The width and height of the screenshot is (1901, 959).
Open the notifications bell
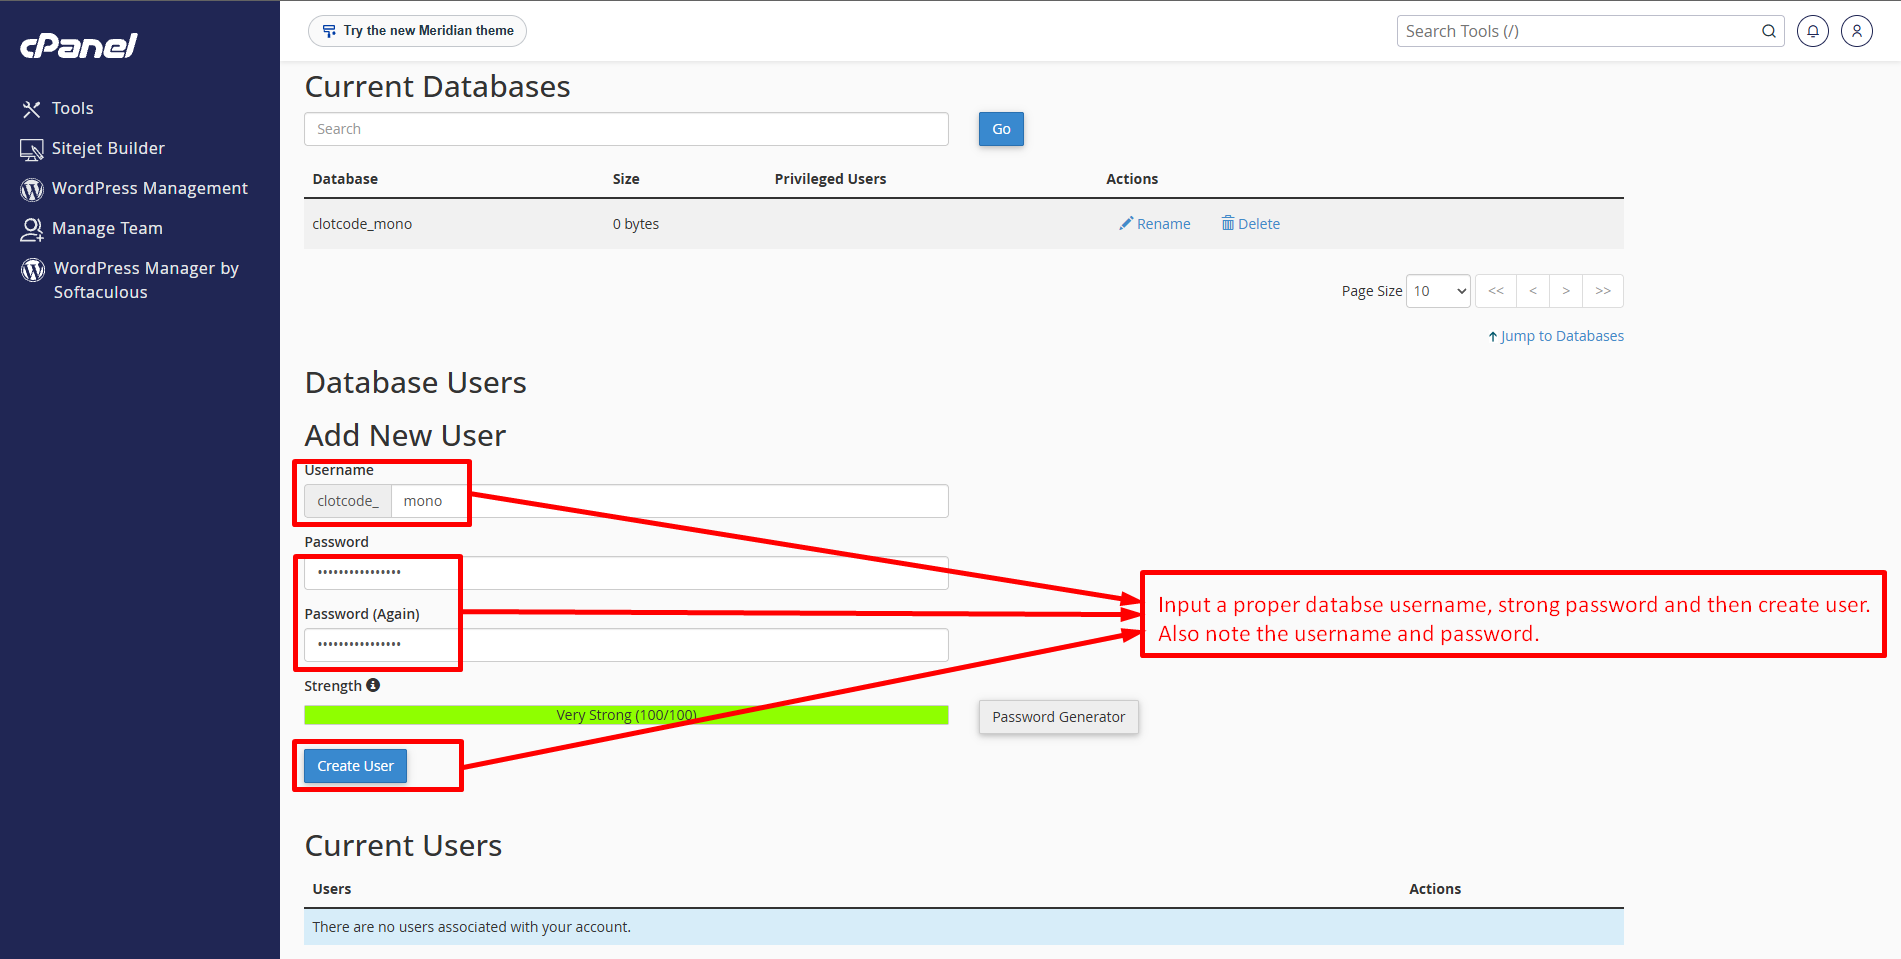pyautogui.click(x=1813, y=31)
